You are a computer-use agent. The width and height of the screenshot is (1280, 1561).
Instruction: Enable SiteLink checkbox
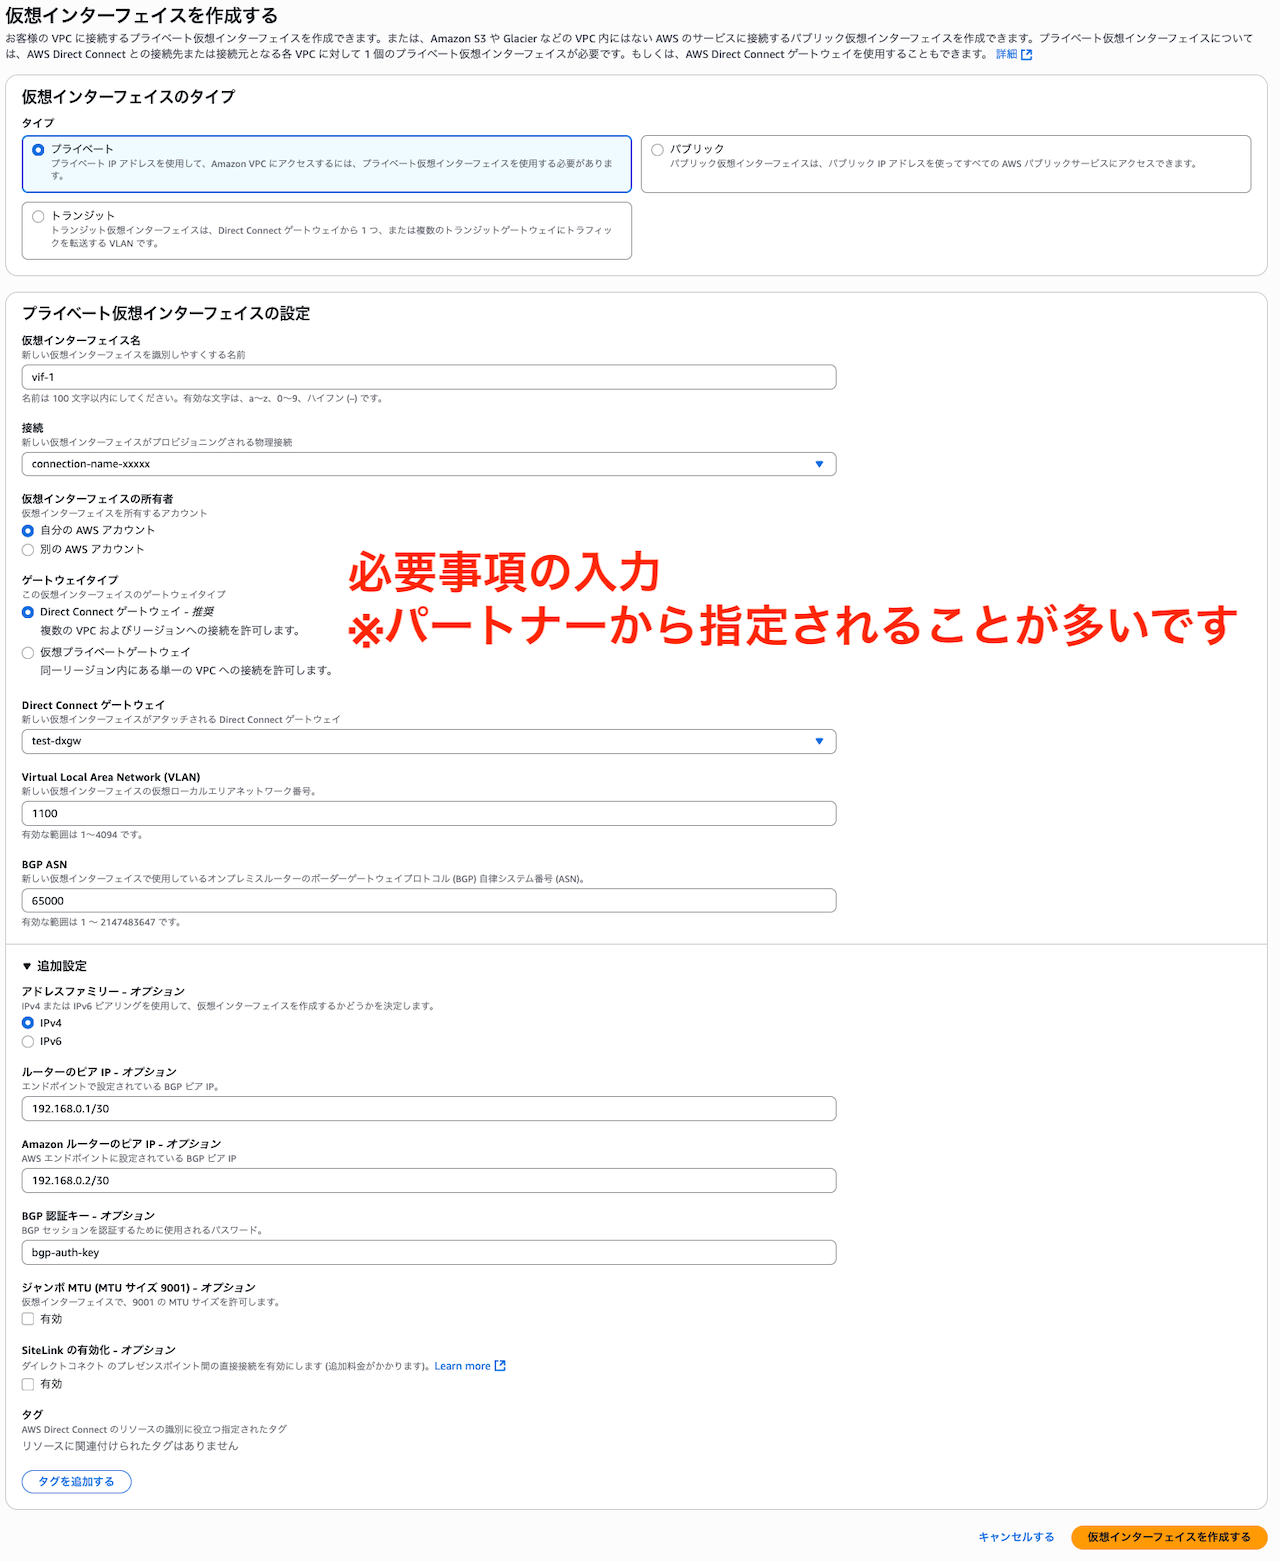pos(28,1384)
